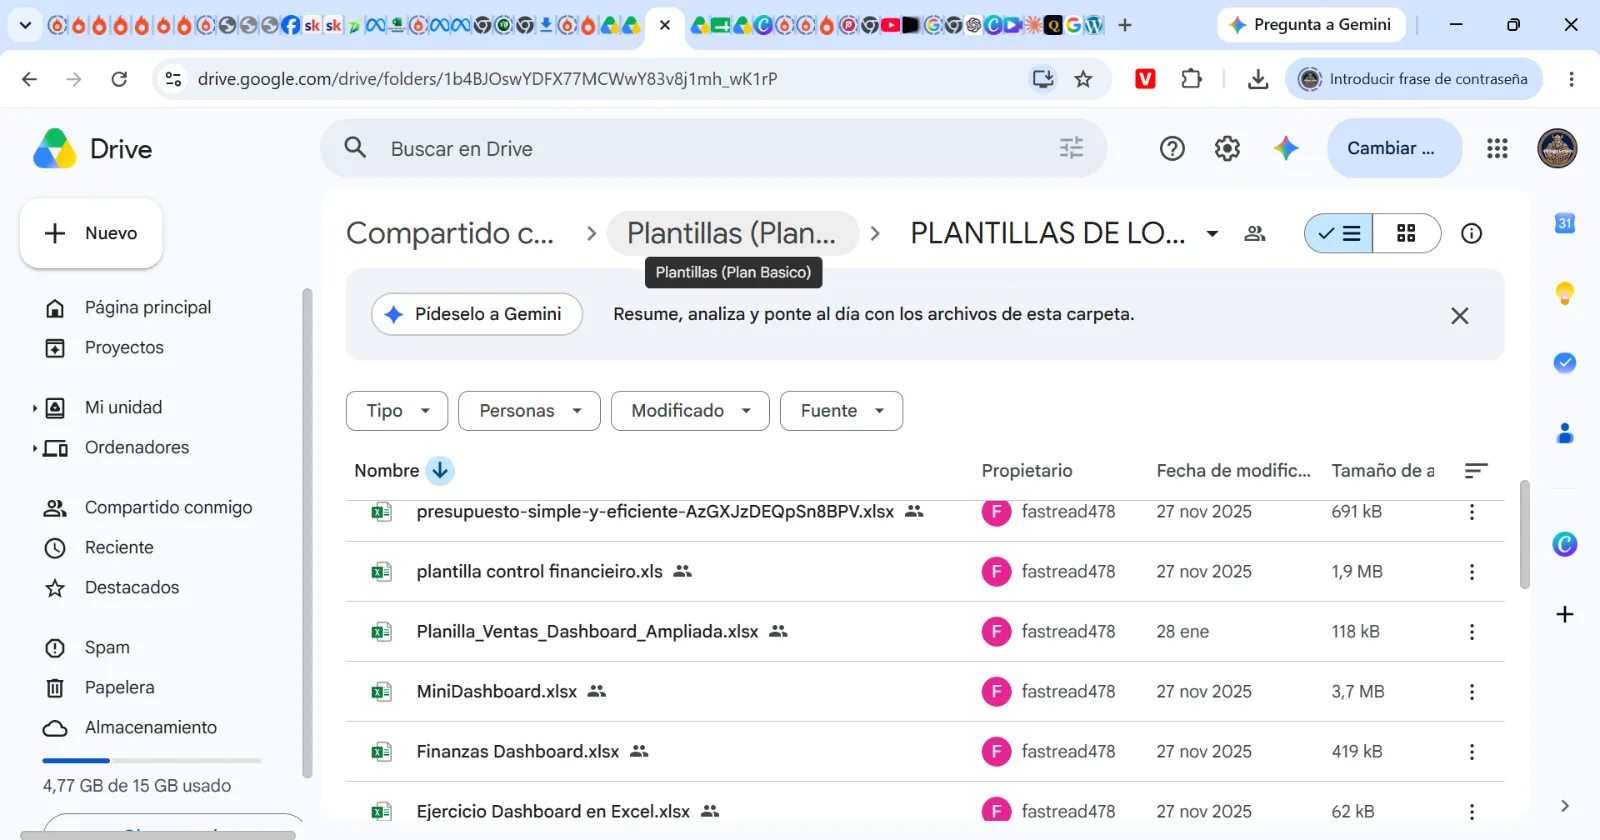Open the Tipo filter dropdown
This screenshot has height=840, width=1600.
[397, 411]
